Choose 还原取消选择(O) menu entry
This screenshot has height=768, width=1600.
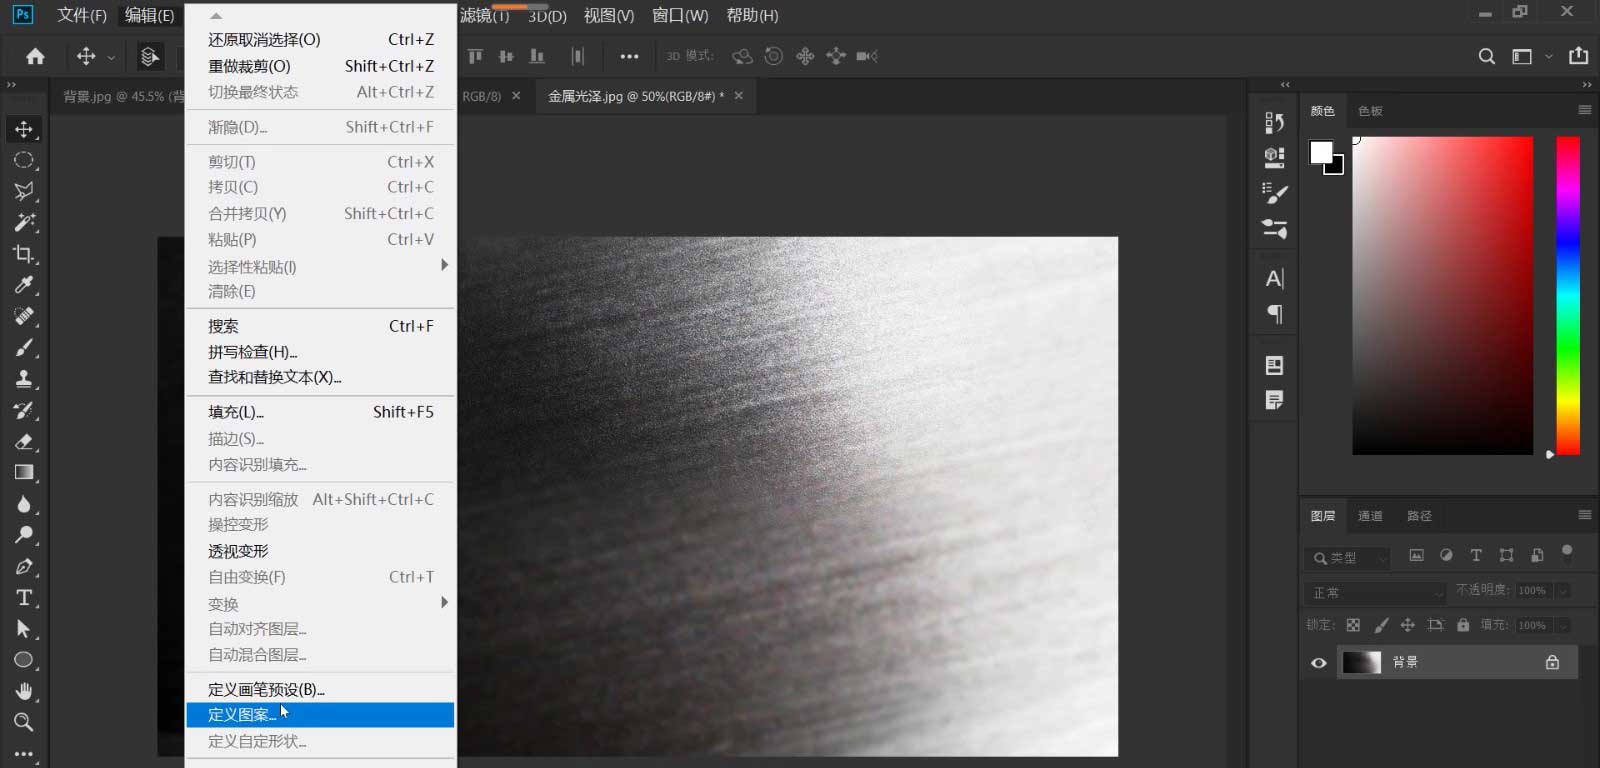tap(321, 39)
